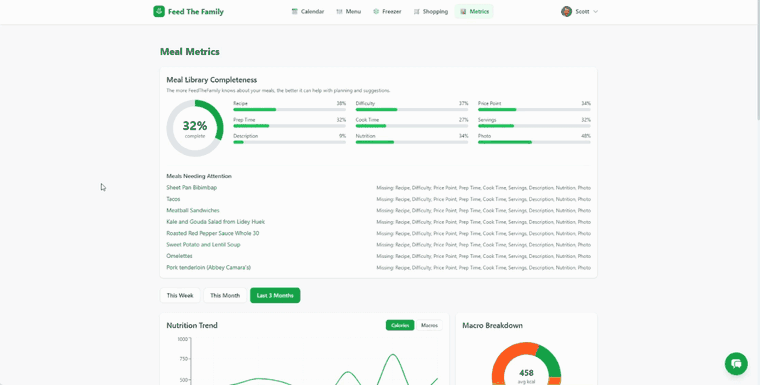Open the Tacos meal link

173,199
